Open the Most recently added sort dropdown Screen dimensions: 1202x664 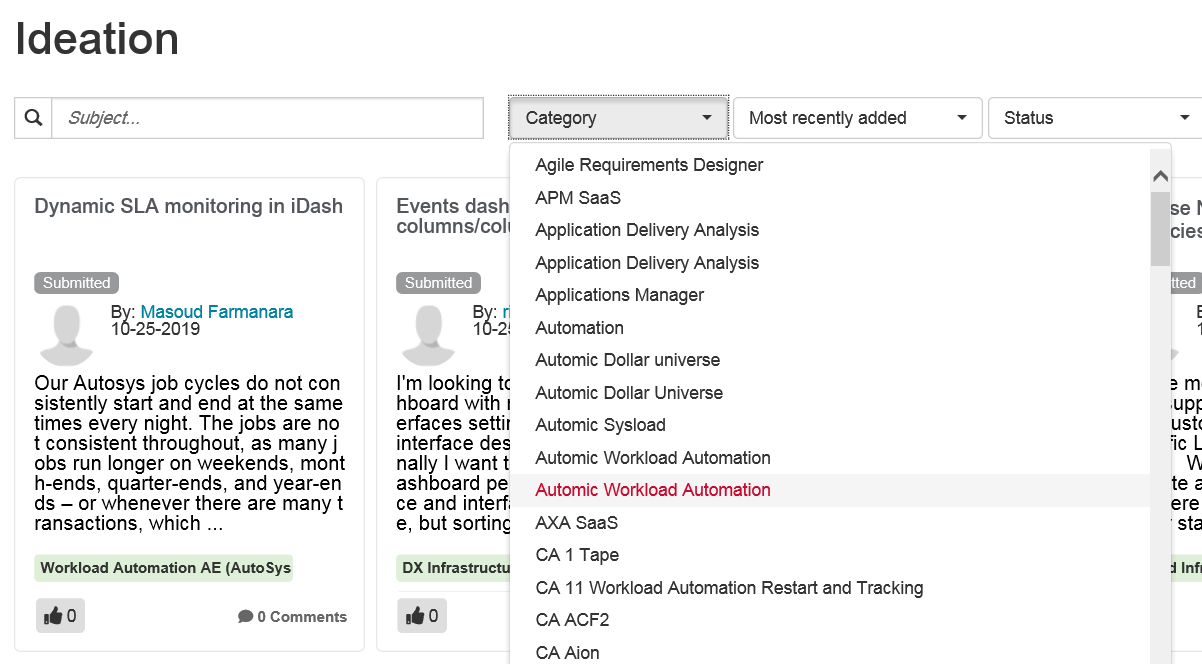859,118
